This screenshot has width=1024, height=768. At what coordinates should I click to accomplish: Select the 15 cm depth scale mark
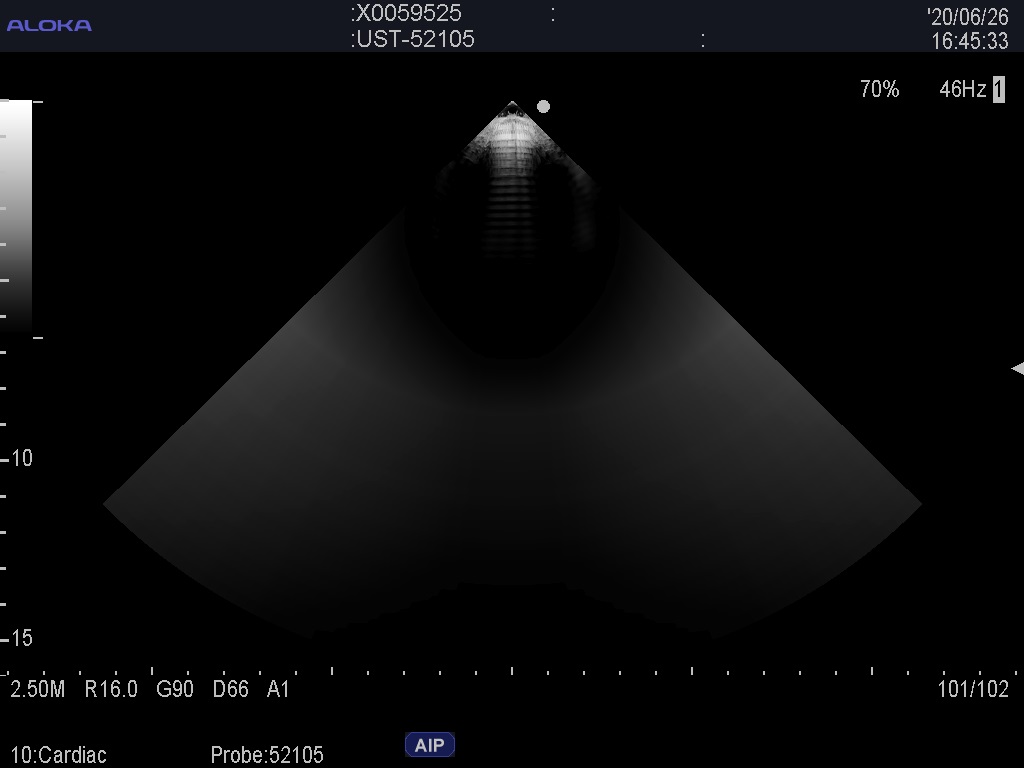tap(20, 638)
